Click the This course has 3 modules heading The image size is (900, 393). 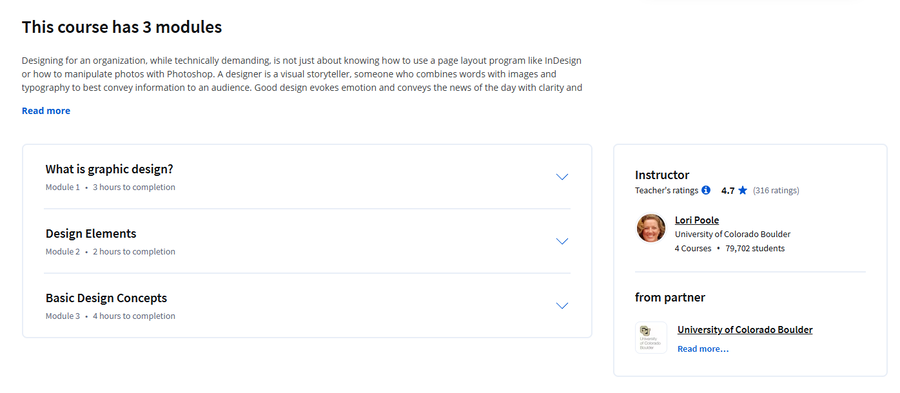[122, 27]
